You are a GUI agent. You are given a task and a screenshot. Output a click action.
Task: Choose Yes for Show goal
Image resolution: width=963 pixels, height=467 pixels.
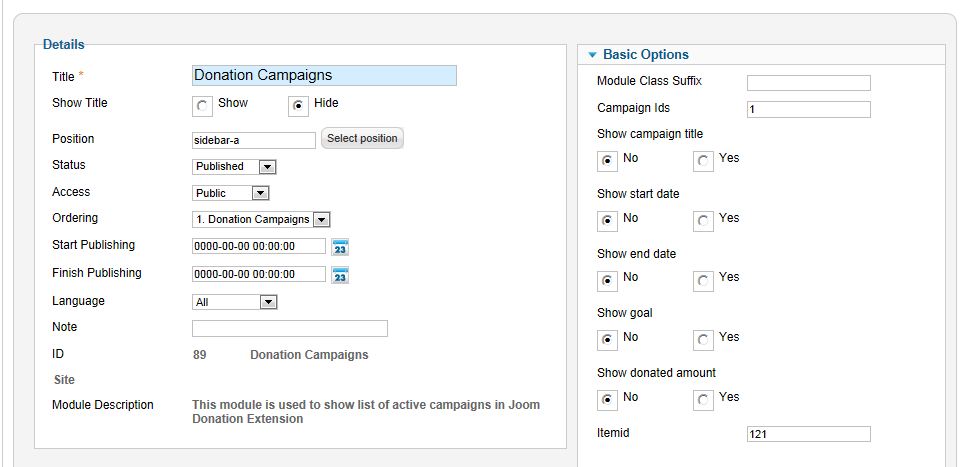pos(703,340)
